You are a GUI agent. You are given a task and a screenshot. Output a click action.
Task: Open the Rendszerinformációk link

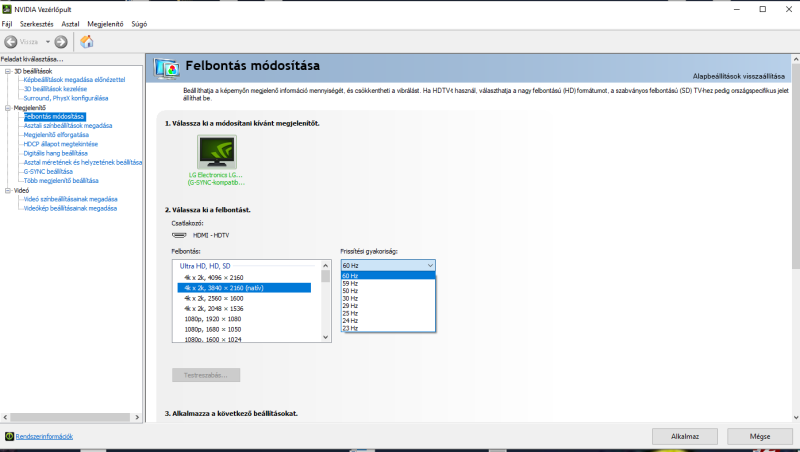[44, 437]
